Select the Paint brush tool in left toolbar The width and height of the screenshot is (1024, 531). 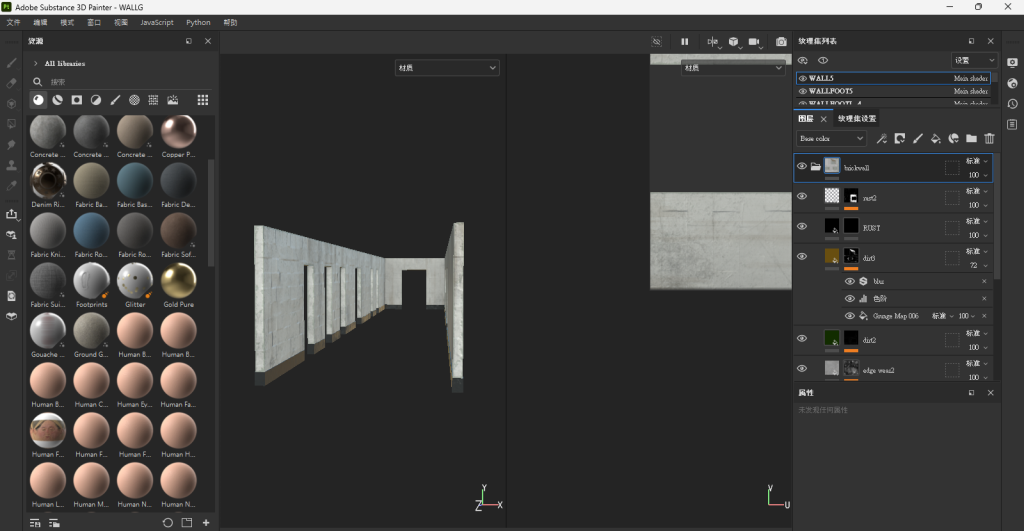point(12,62)
